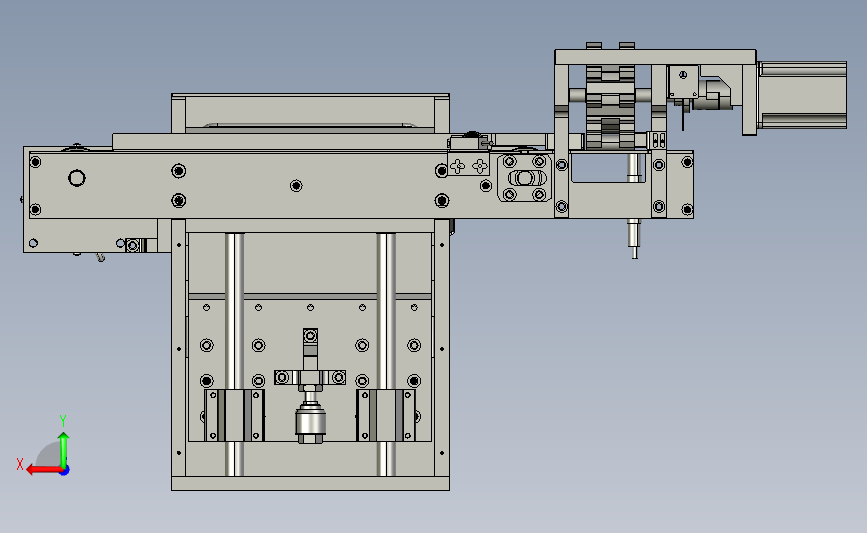Click the blue Z axis dot of triad

pyautogui.click(x=65, y=471)
